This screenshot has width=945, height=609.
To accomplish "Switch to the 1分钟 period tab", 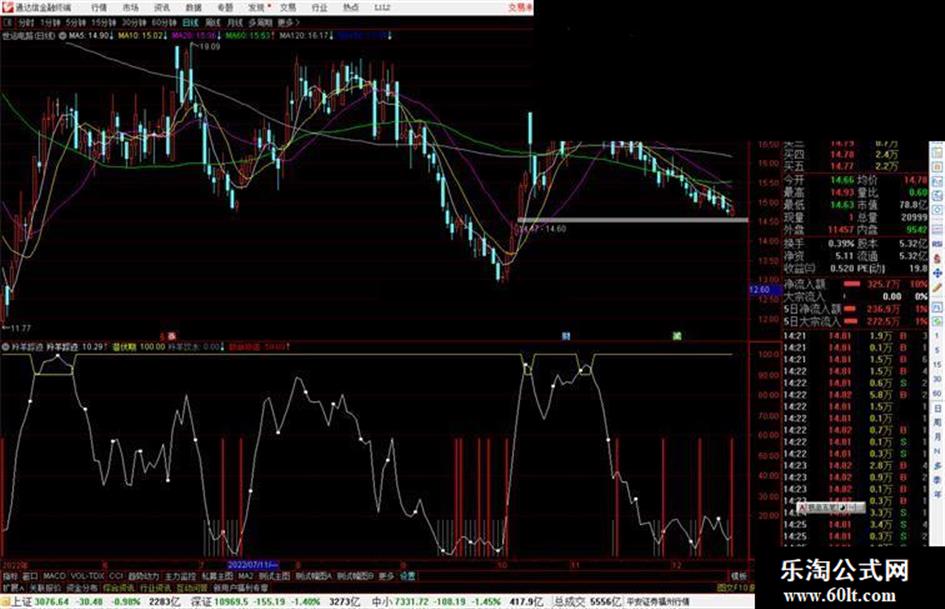I will pyautogui.click(x=50, y=23).
